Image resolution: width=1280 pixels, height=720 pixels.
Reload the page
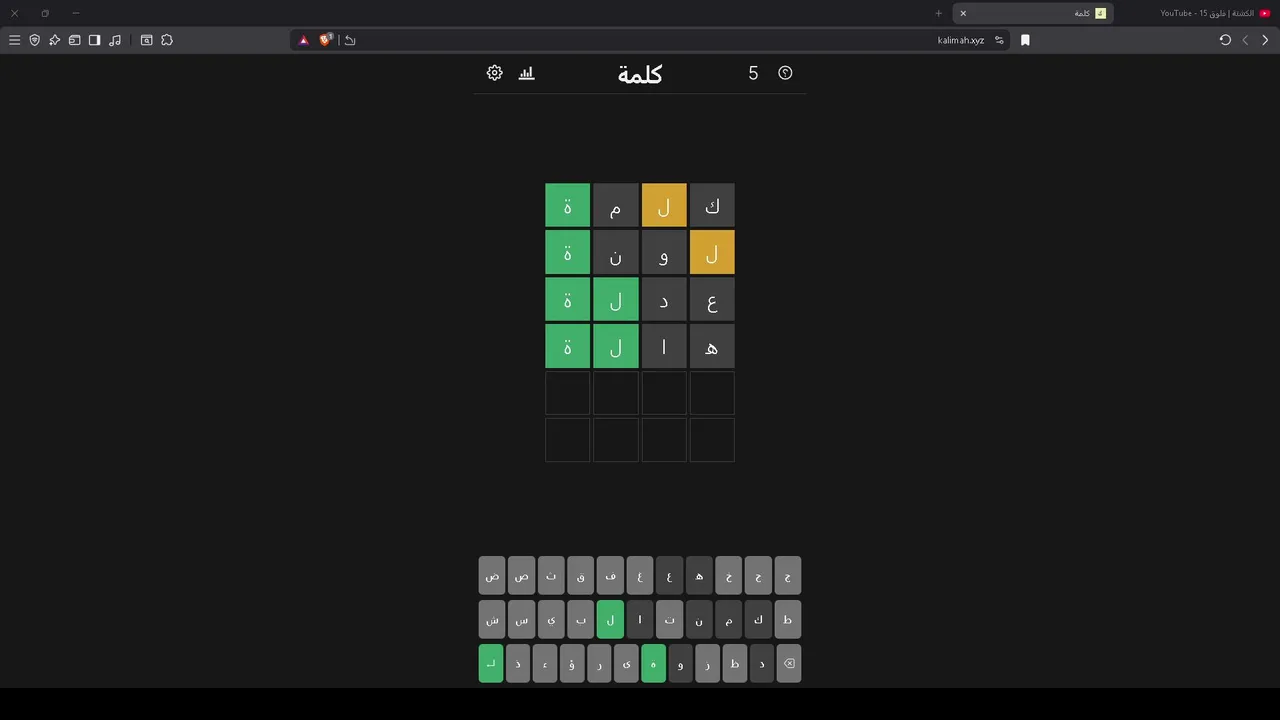(1225, 40)
